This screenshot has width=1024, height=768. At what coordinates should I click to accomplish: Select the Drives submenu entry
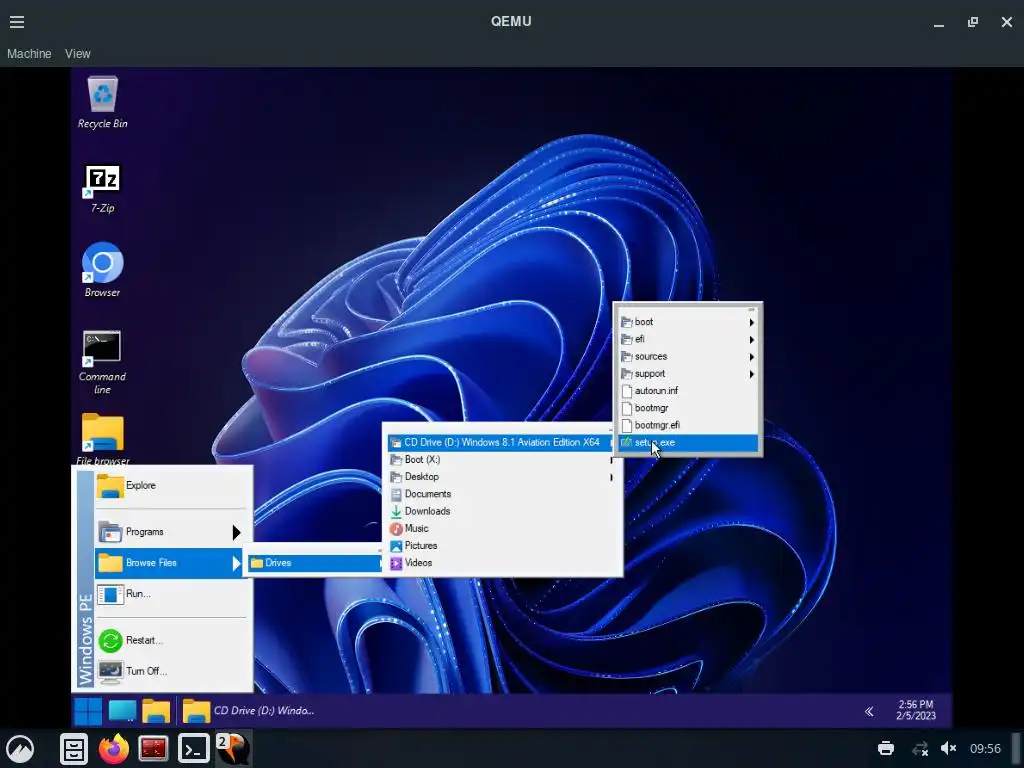[x=315, y=563]
